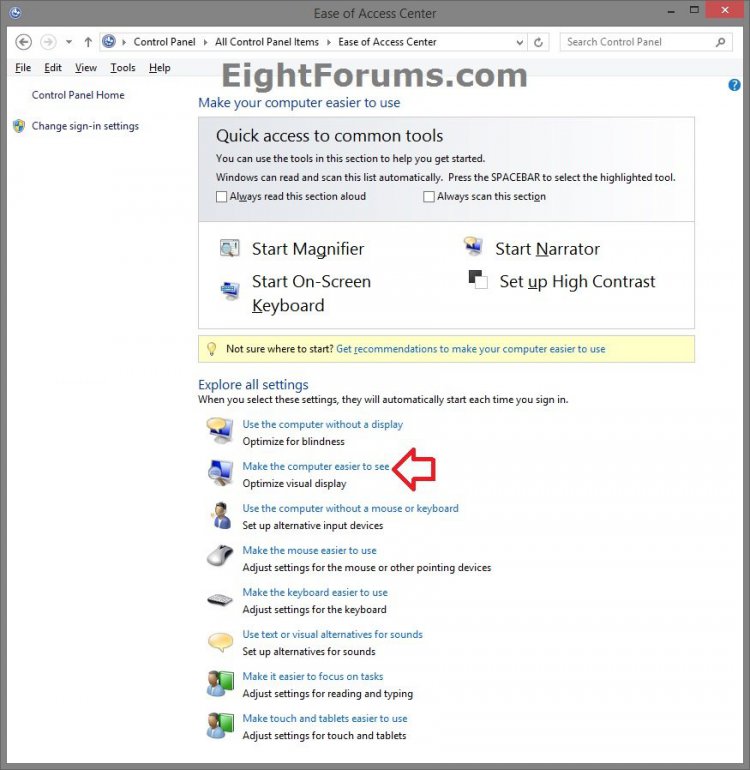Open the Tools menu
Screen dimensions: 750x770
click(x=123, y=68)
